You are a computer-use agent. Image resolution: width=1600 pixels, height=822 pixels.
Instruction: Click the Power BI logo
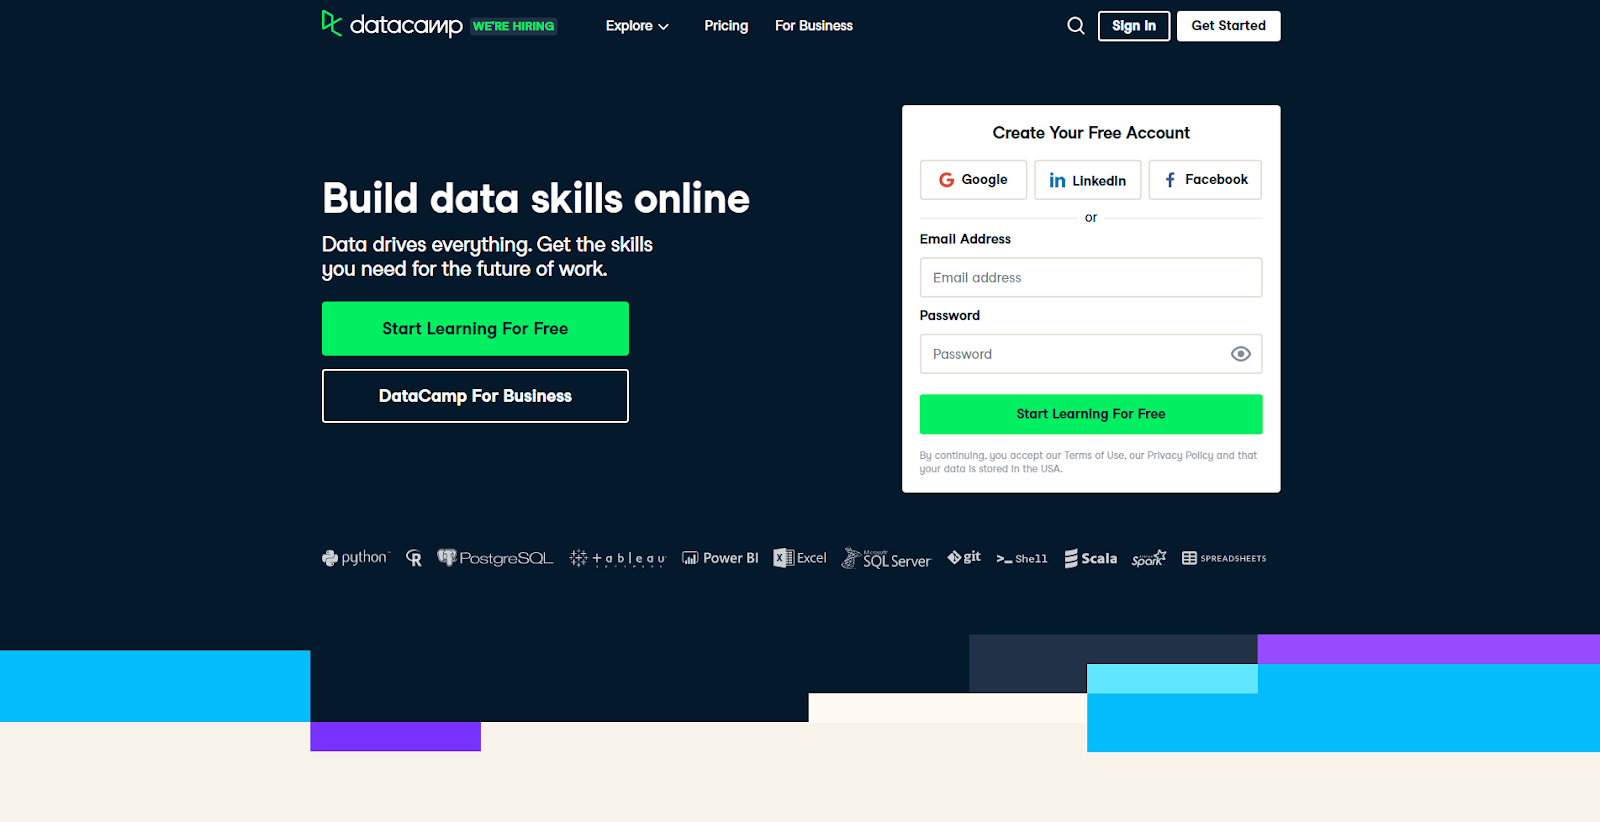(x=720, y=558)
